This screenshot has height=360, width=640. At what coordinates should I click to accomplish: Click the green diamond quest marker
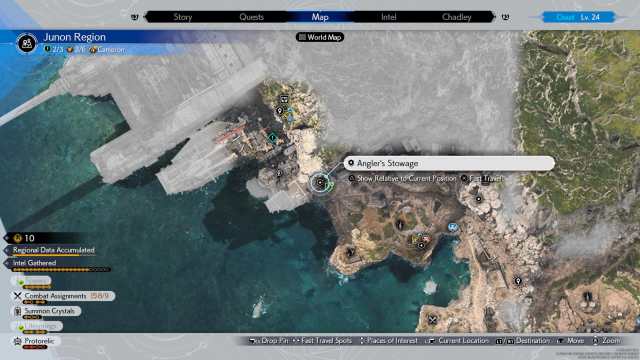[x=272, y=138]
